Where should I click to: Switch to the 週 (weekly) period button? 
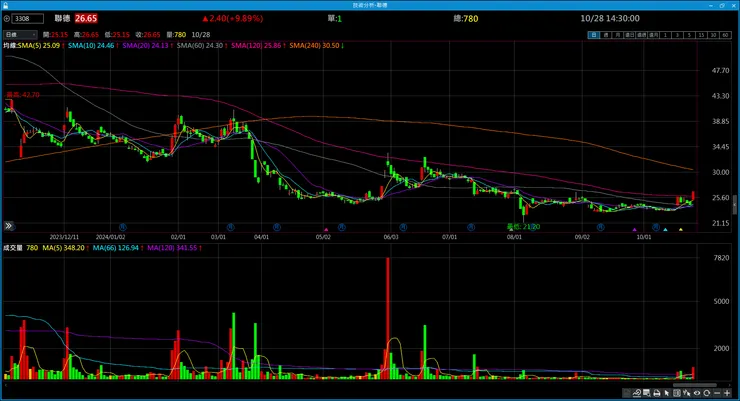pos(606,35)
